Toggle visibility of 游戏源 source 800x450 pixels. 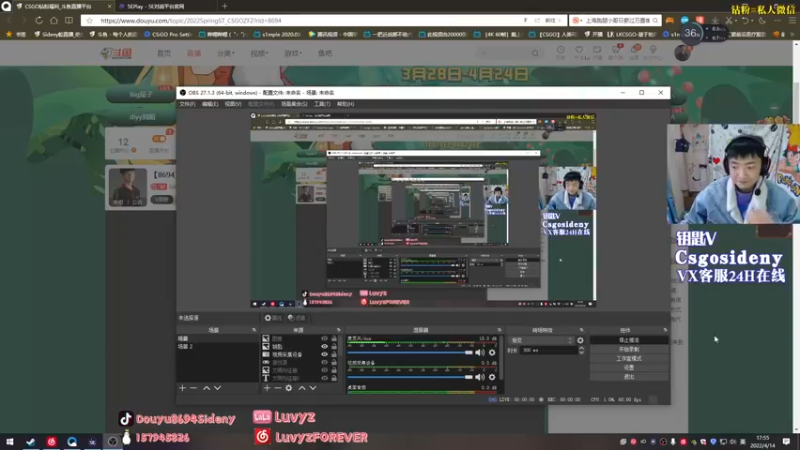point(324,362)
